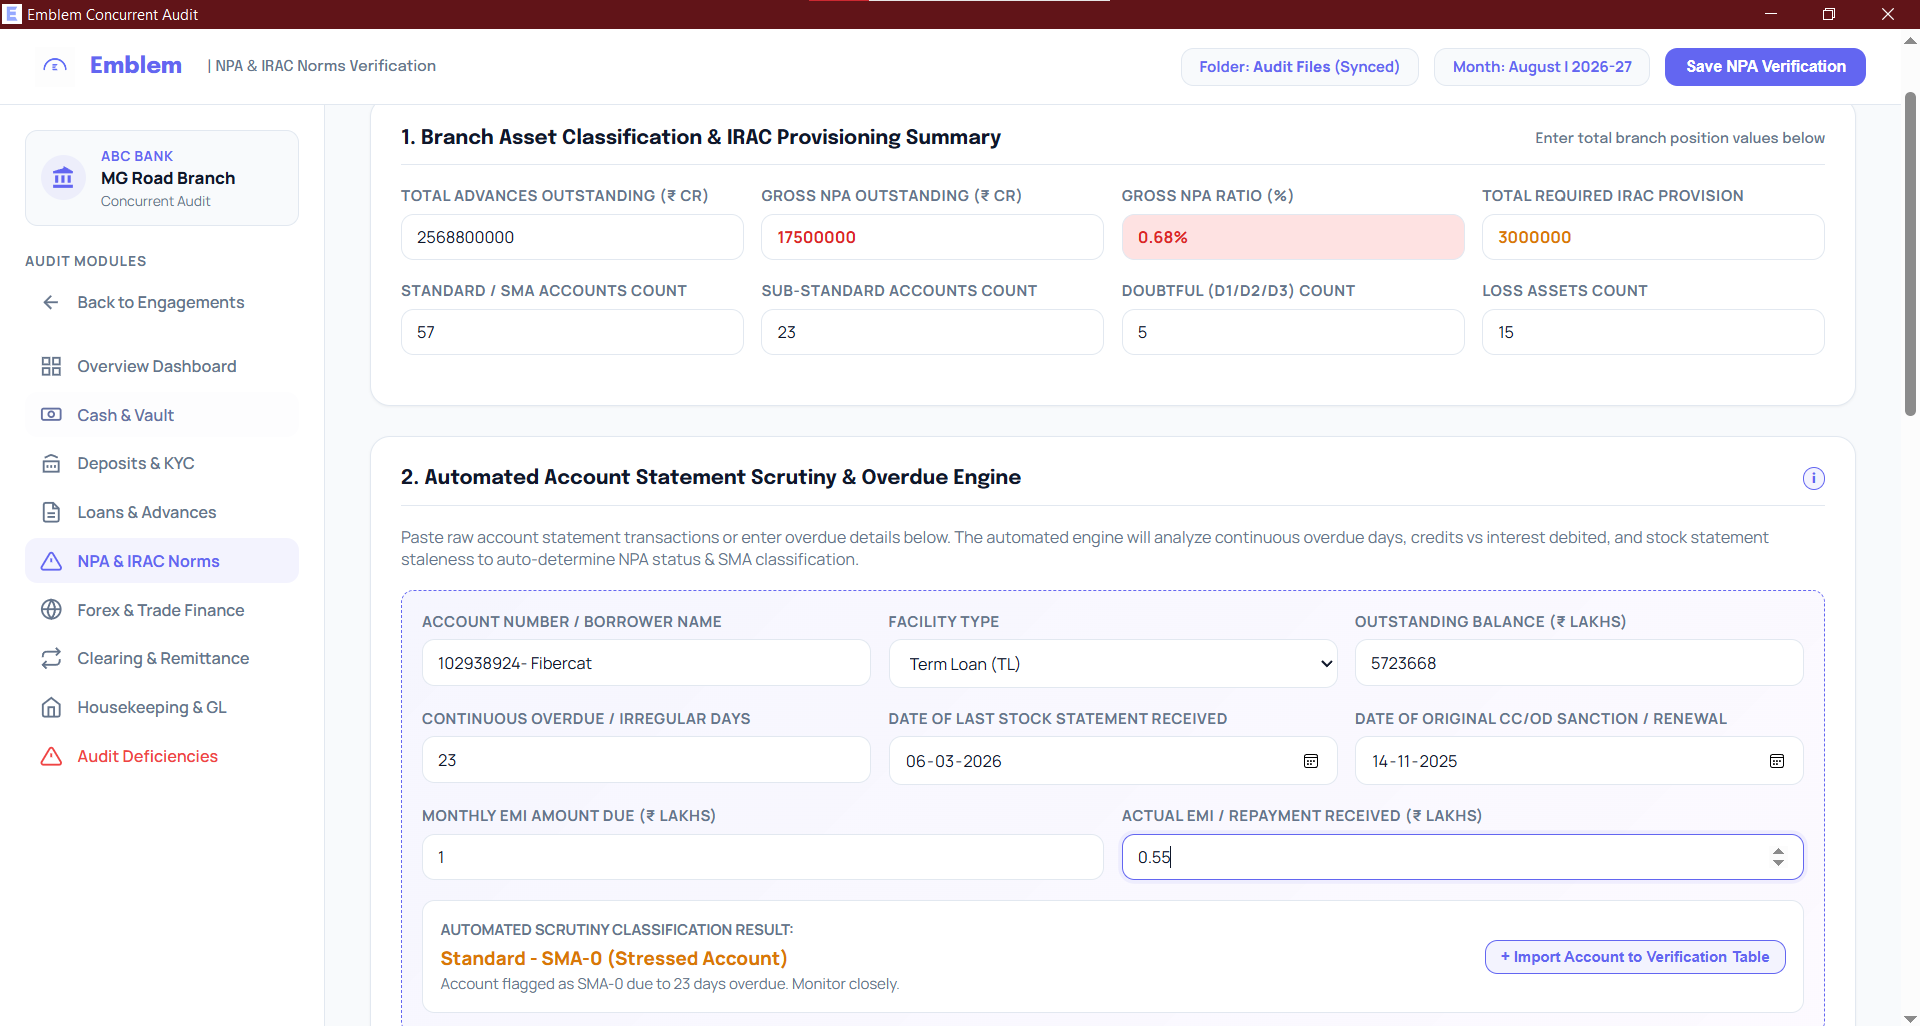Click the Gross NPA Ratio field showing 0.68%
This screenshot has width=1920, height=1026.
click(x=1293, y=237)
